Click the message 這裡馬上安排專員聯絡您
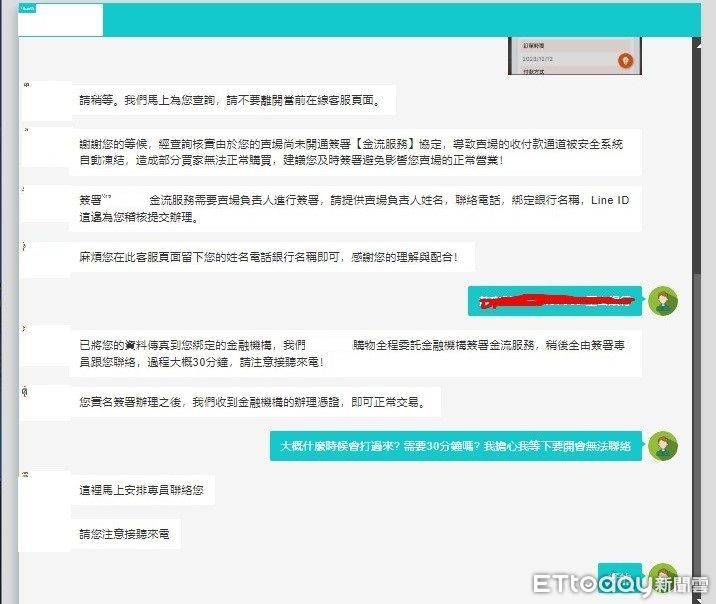Screen dimensions: 716x604 pos(144,491)
